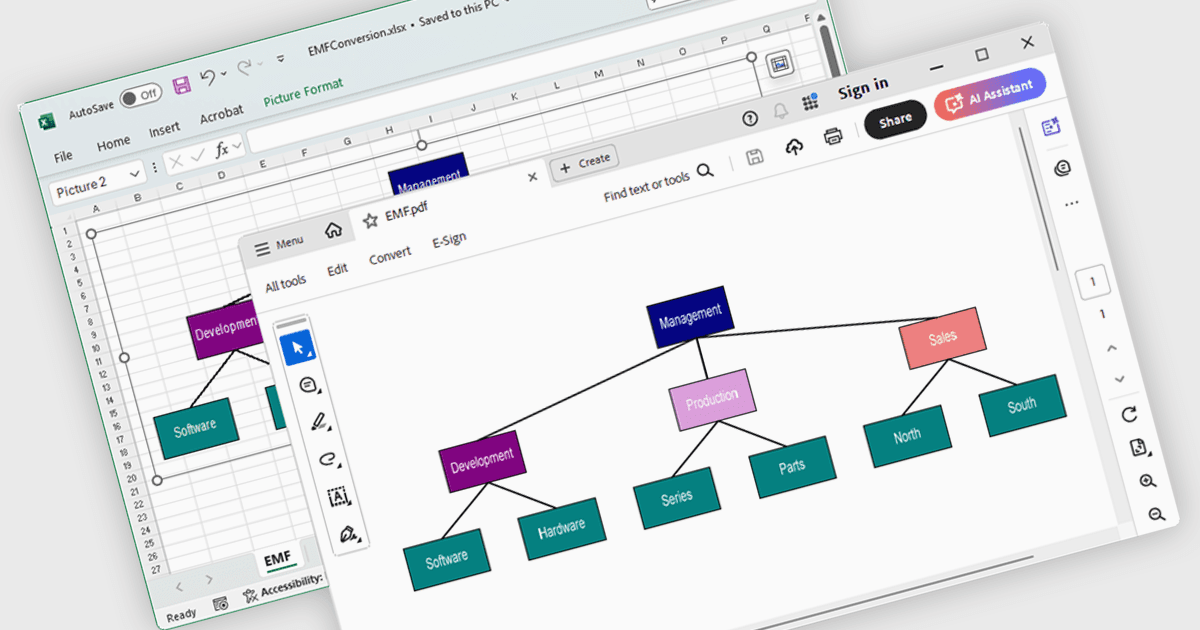The image size is (1200, 630).
Task: Click the macro recording icon in the status bar
Action: 220,603
